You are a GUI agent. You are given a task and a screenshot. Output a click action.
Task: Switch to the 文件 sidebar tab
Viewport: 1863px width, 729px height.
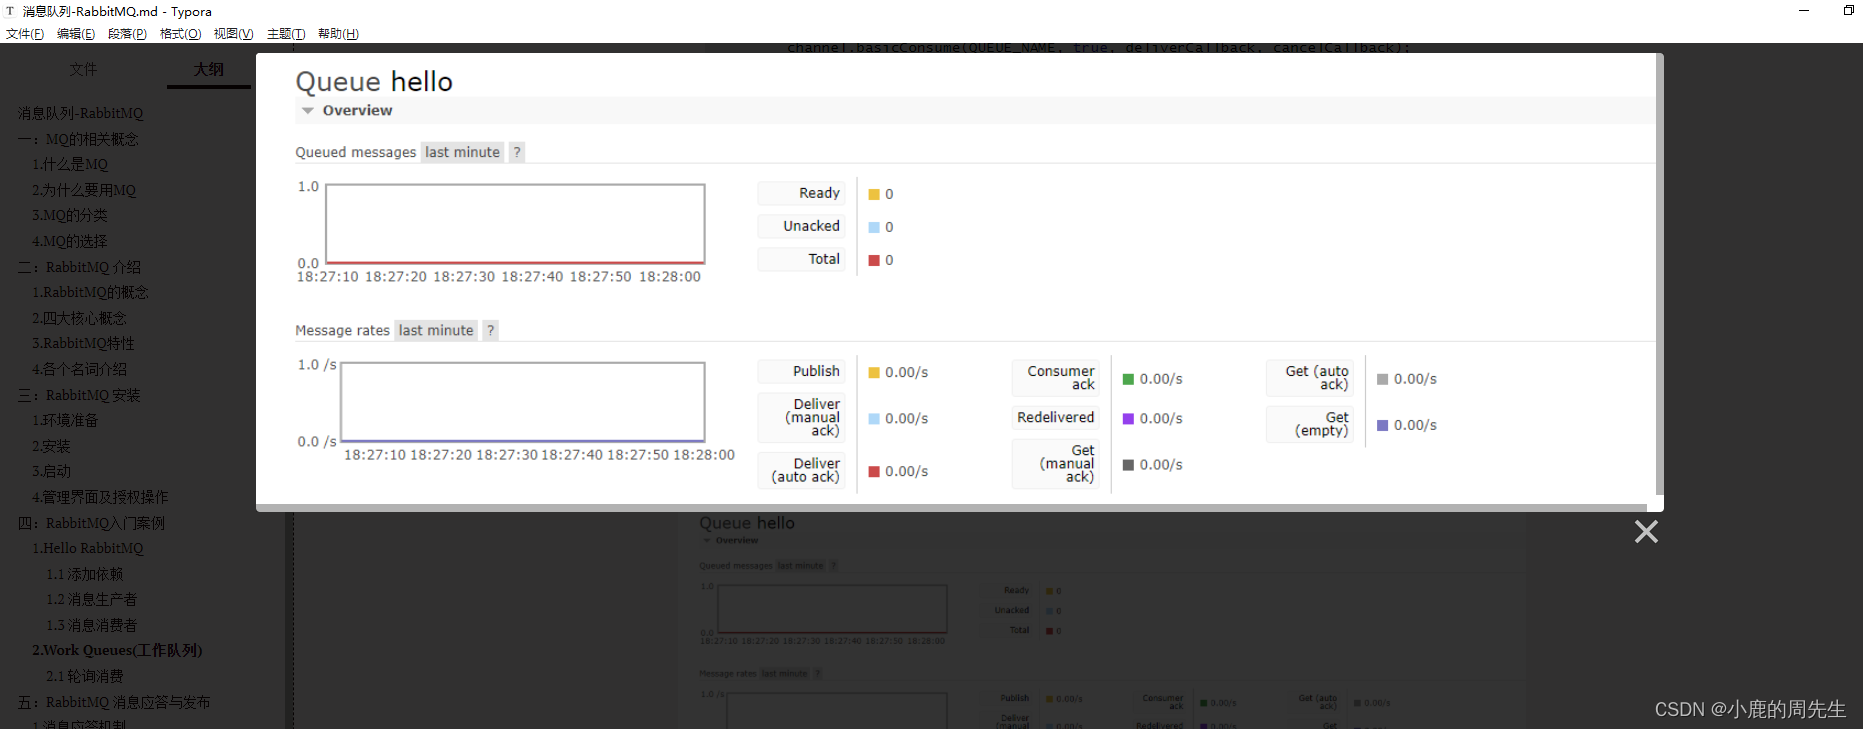click(83, 69)
